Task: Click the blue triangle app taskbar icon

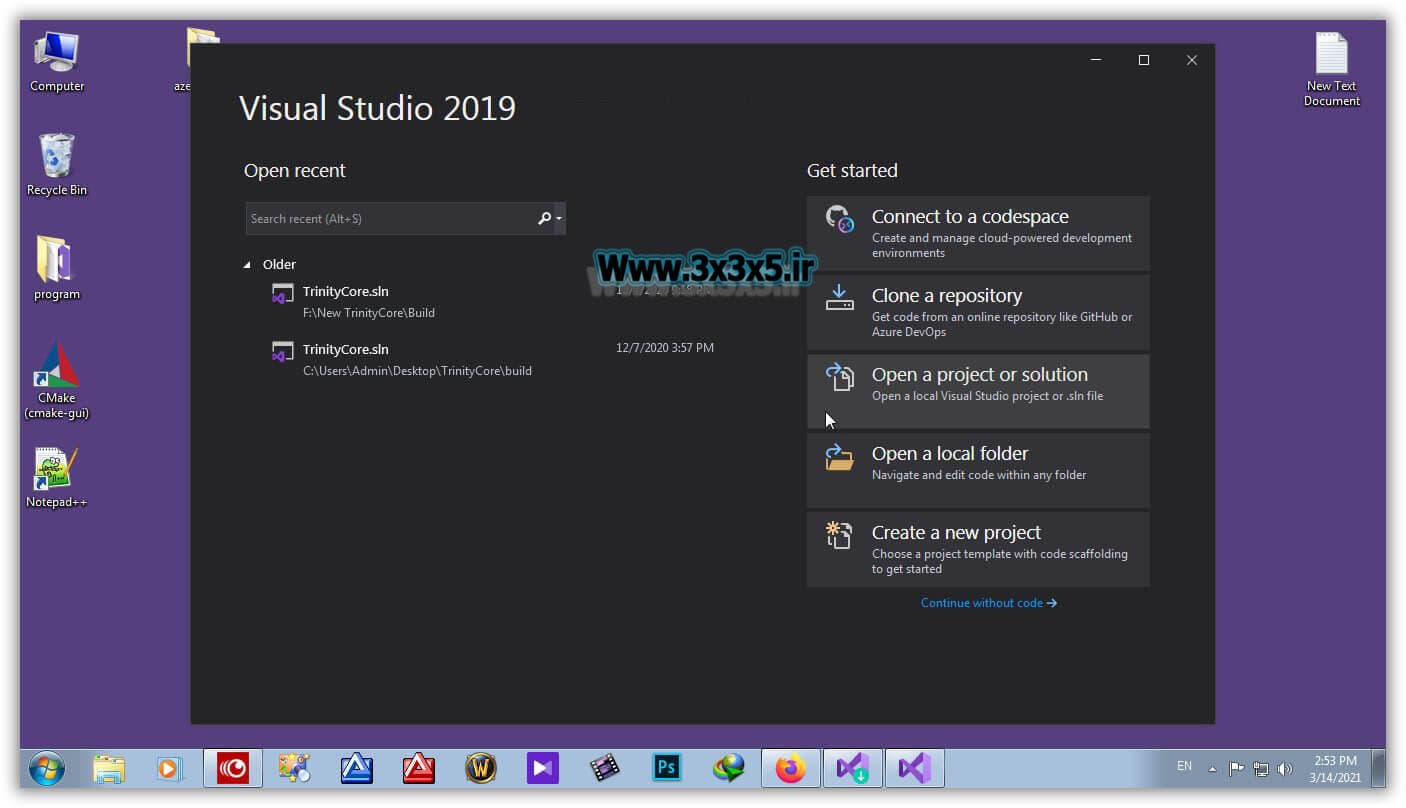Action: (357, 768)
